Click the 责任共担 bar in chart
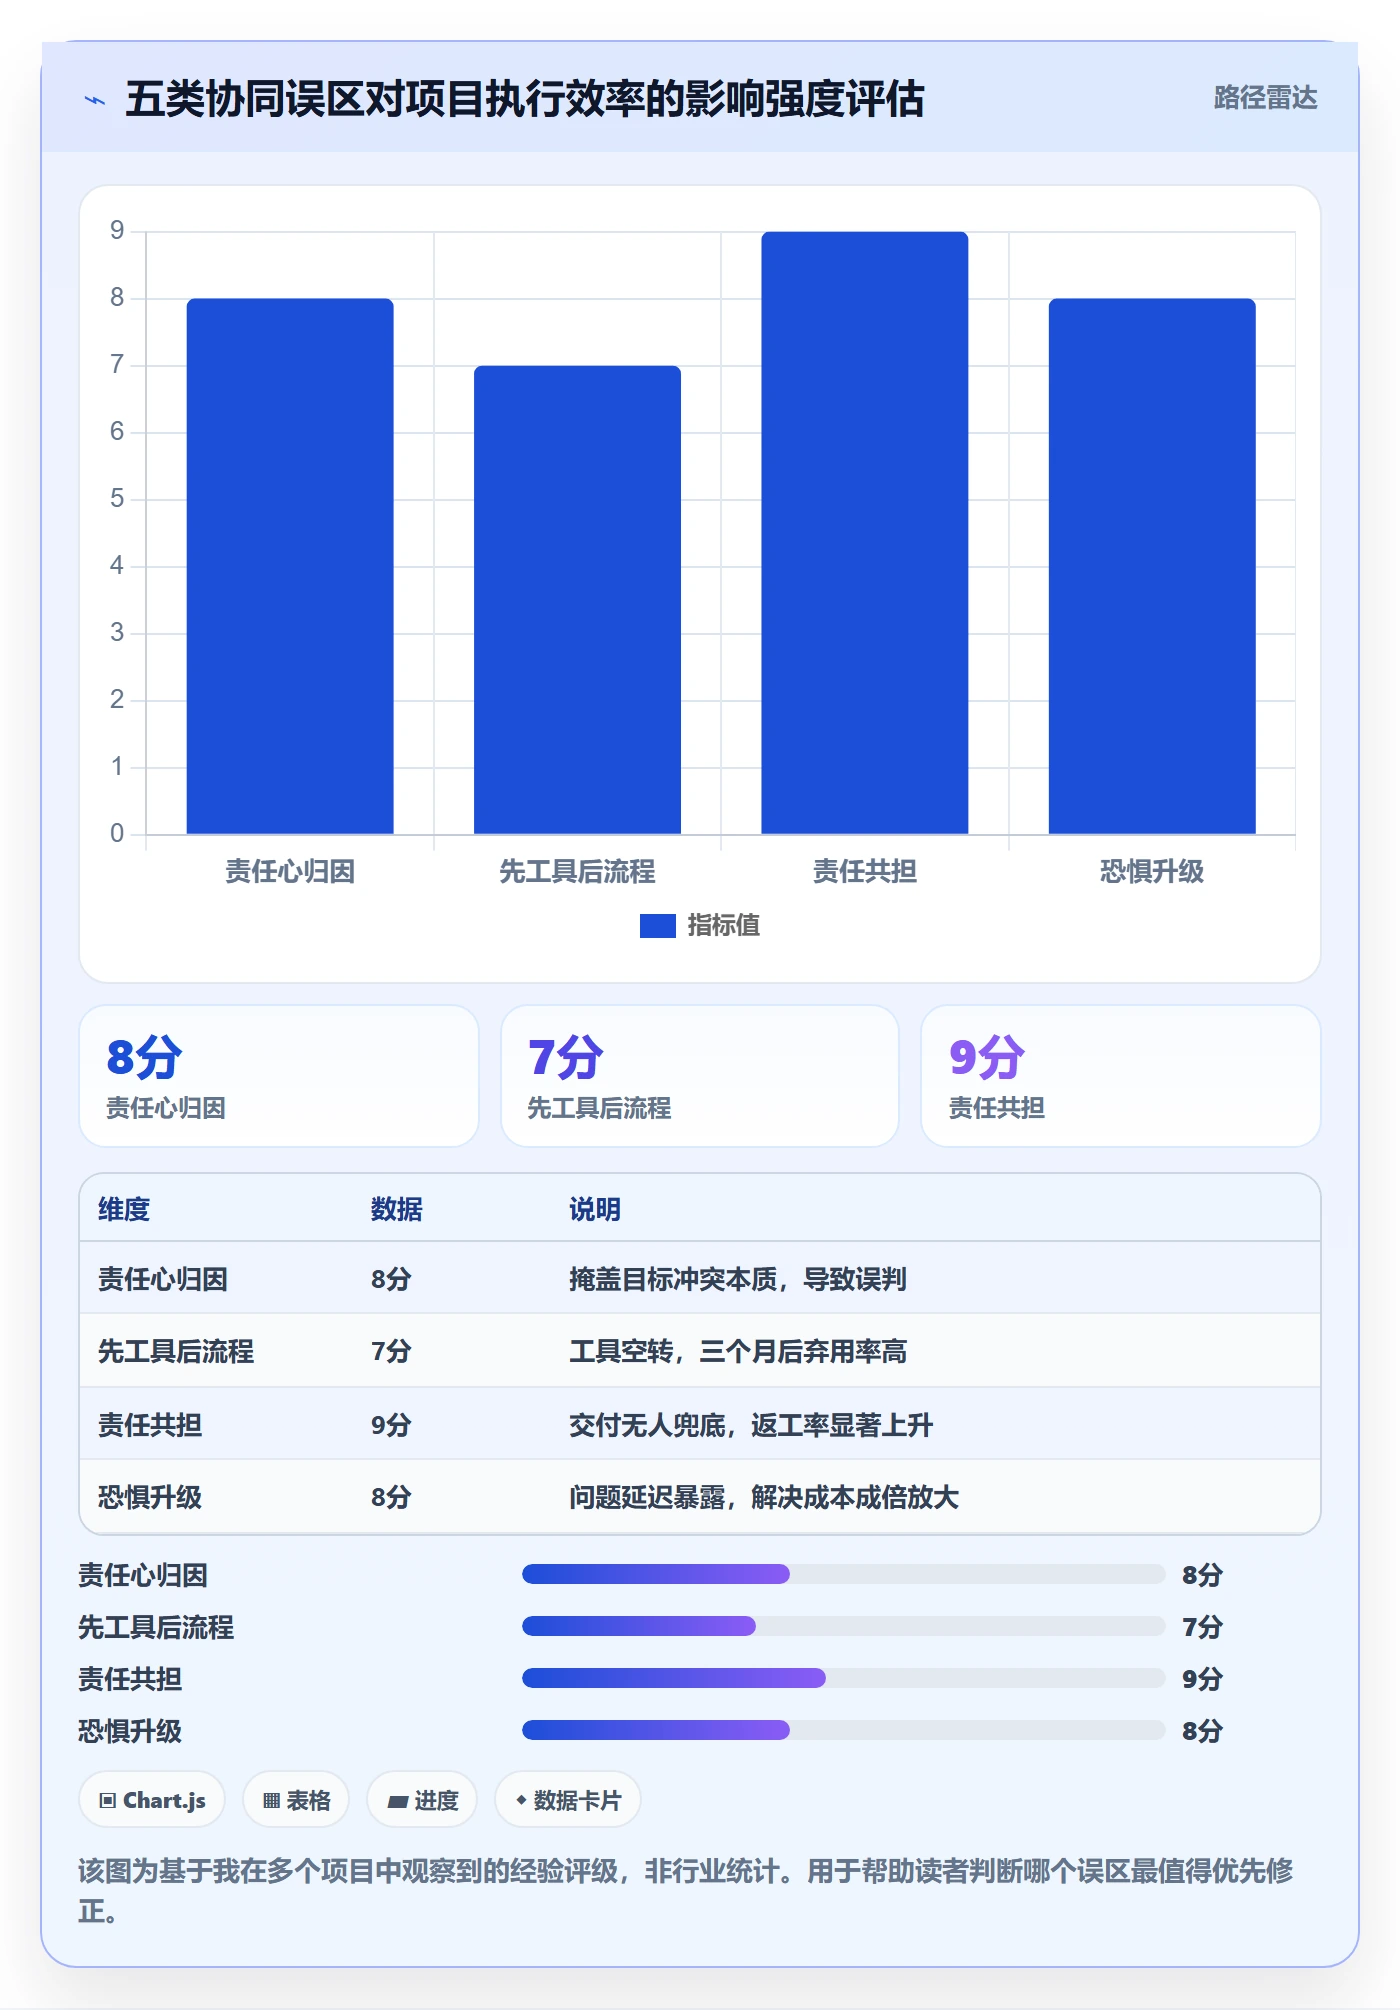Screen dimensions: 1400x2010 (865, 533)
